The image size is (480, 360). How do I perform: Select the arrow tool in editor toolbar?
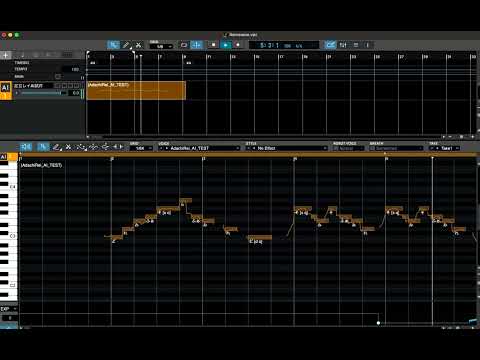click(43, 147)
